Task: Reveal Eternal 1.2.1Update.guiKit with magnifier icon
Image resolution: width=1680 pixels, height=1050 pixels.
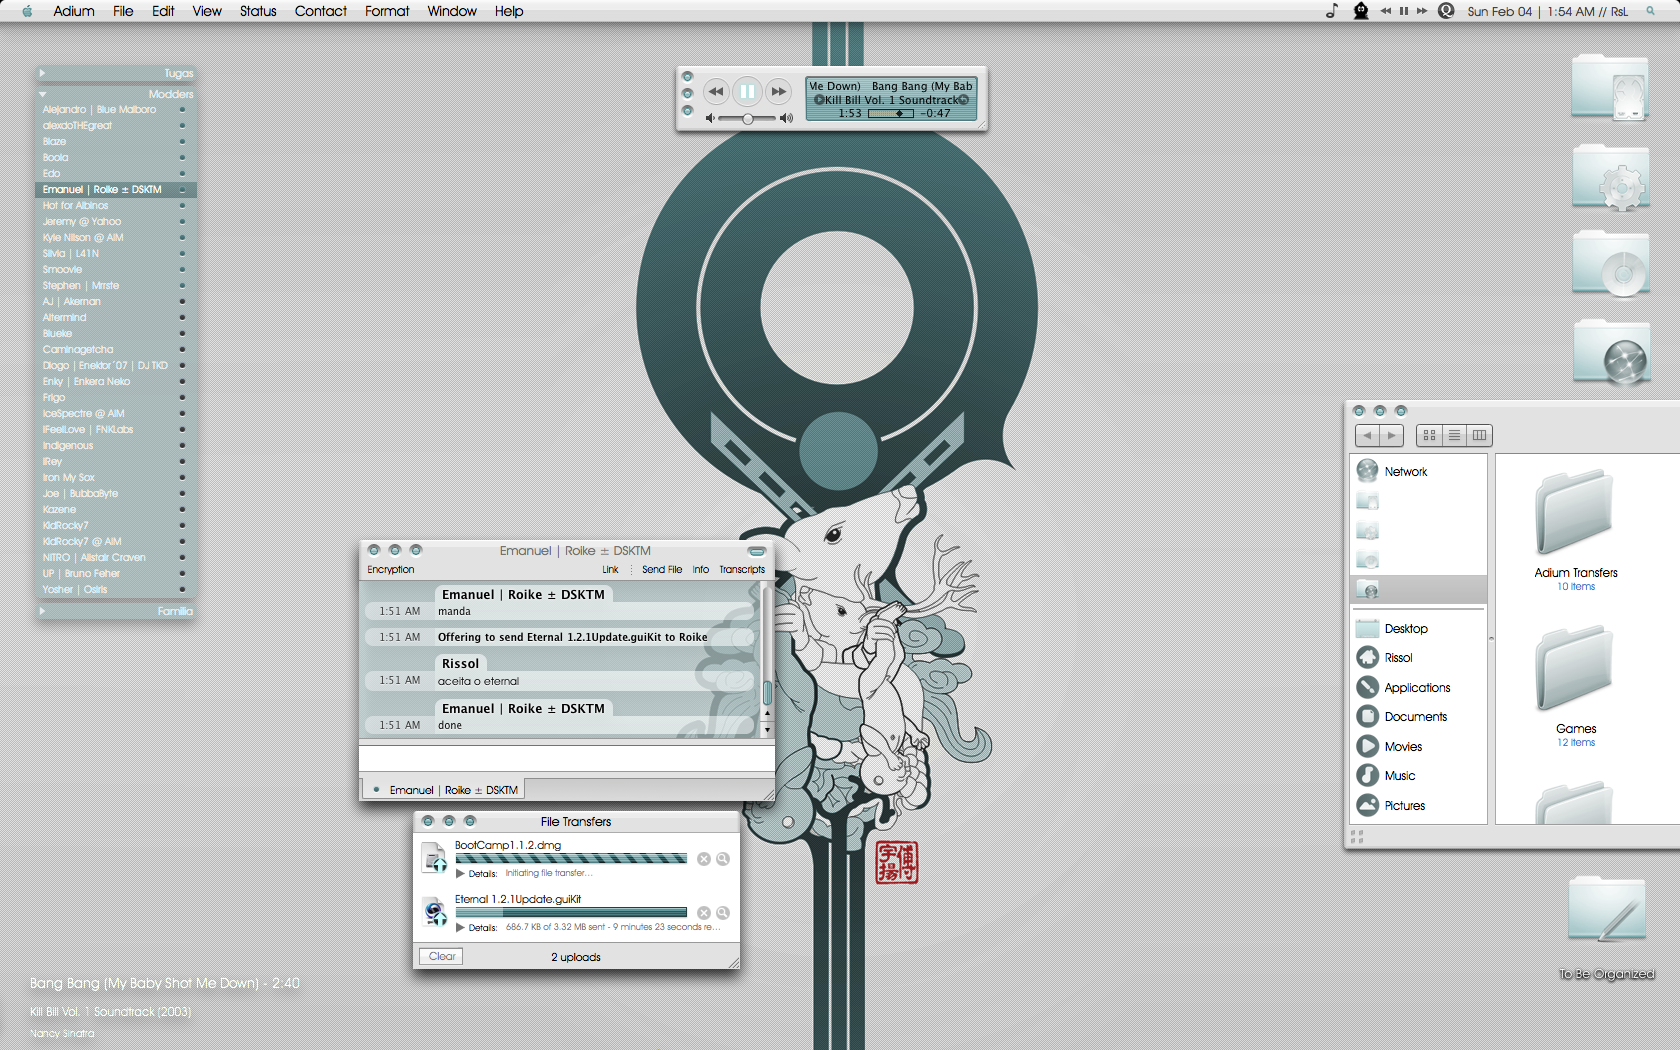Action: 723,913
